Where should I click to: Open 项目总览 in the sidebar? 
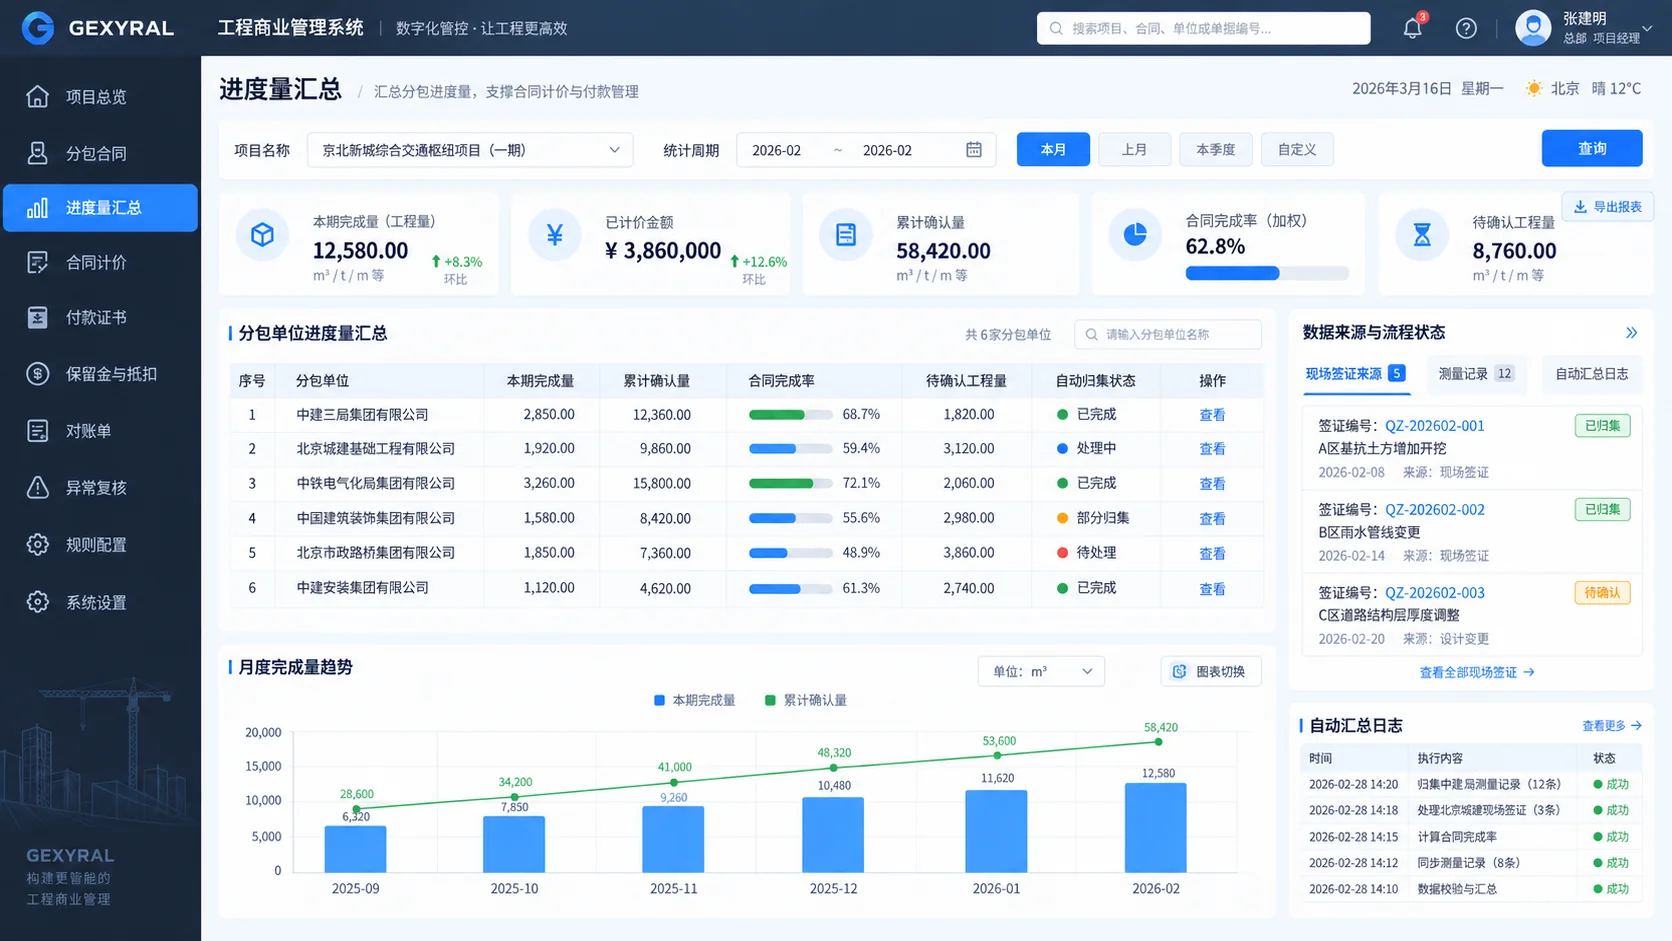(100, 96)
